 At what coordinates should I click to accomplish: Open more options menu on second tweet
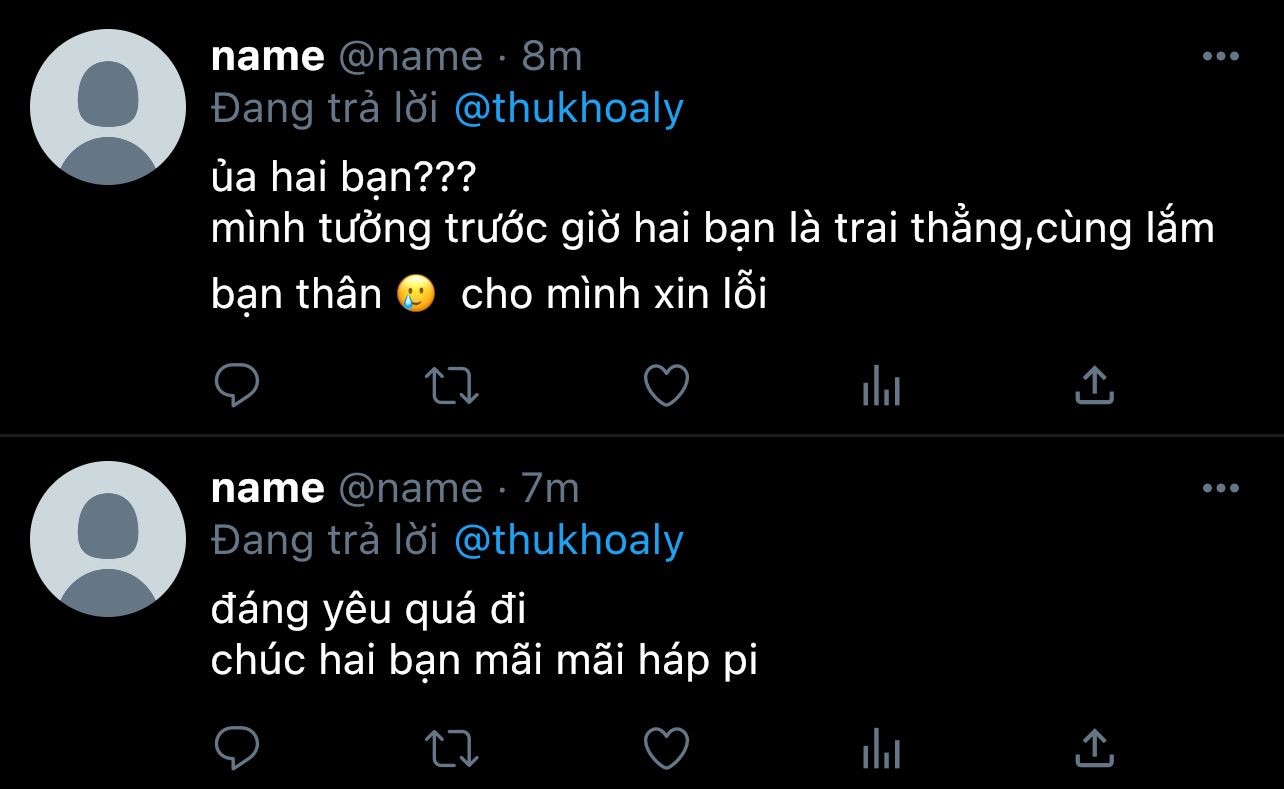[x=1220, y=489]
